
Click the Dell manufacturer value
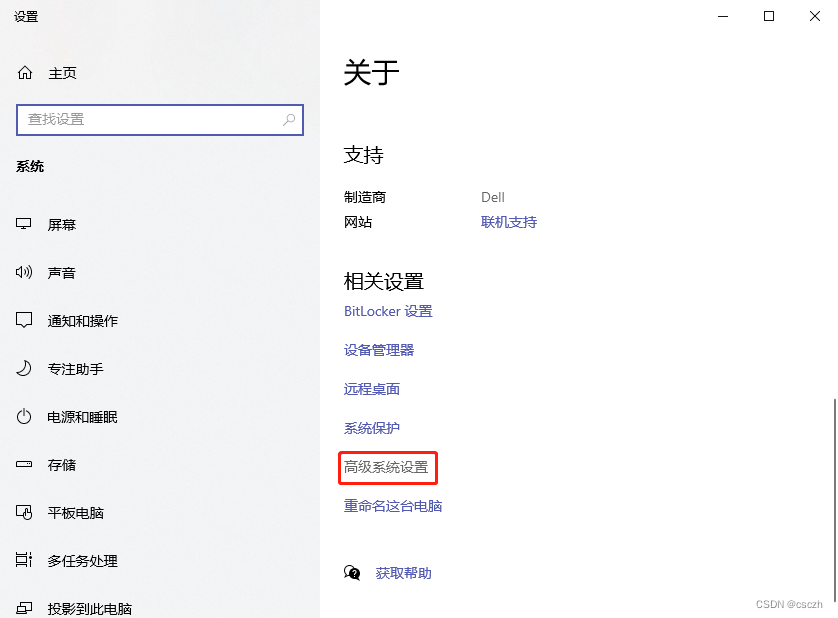tap(493, 197)
